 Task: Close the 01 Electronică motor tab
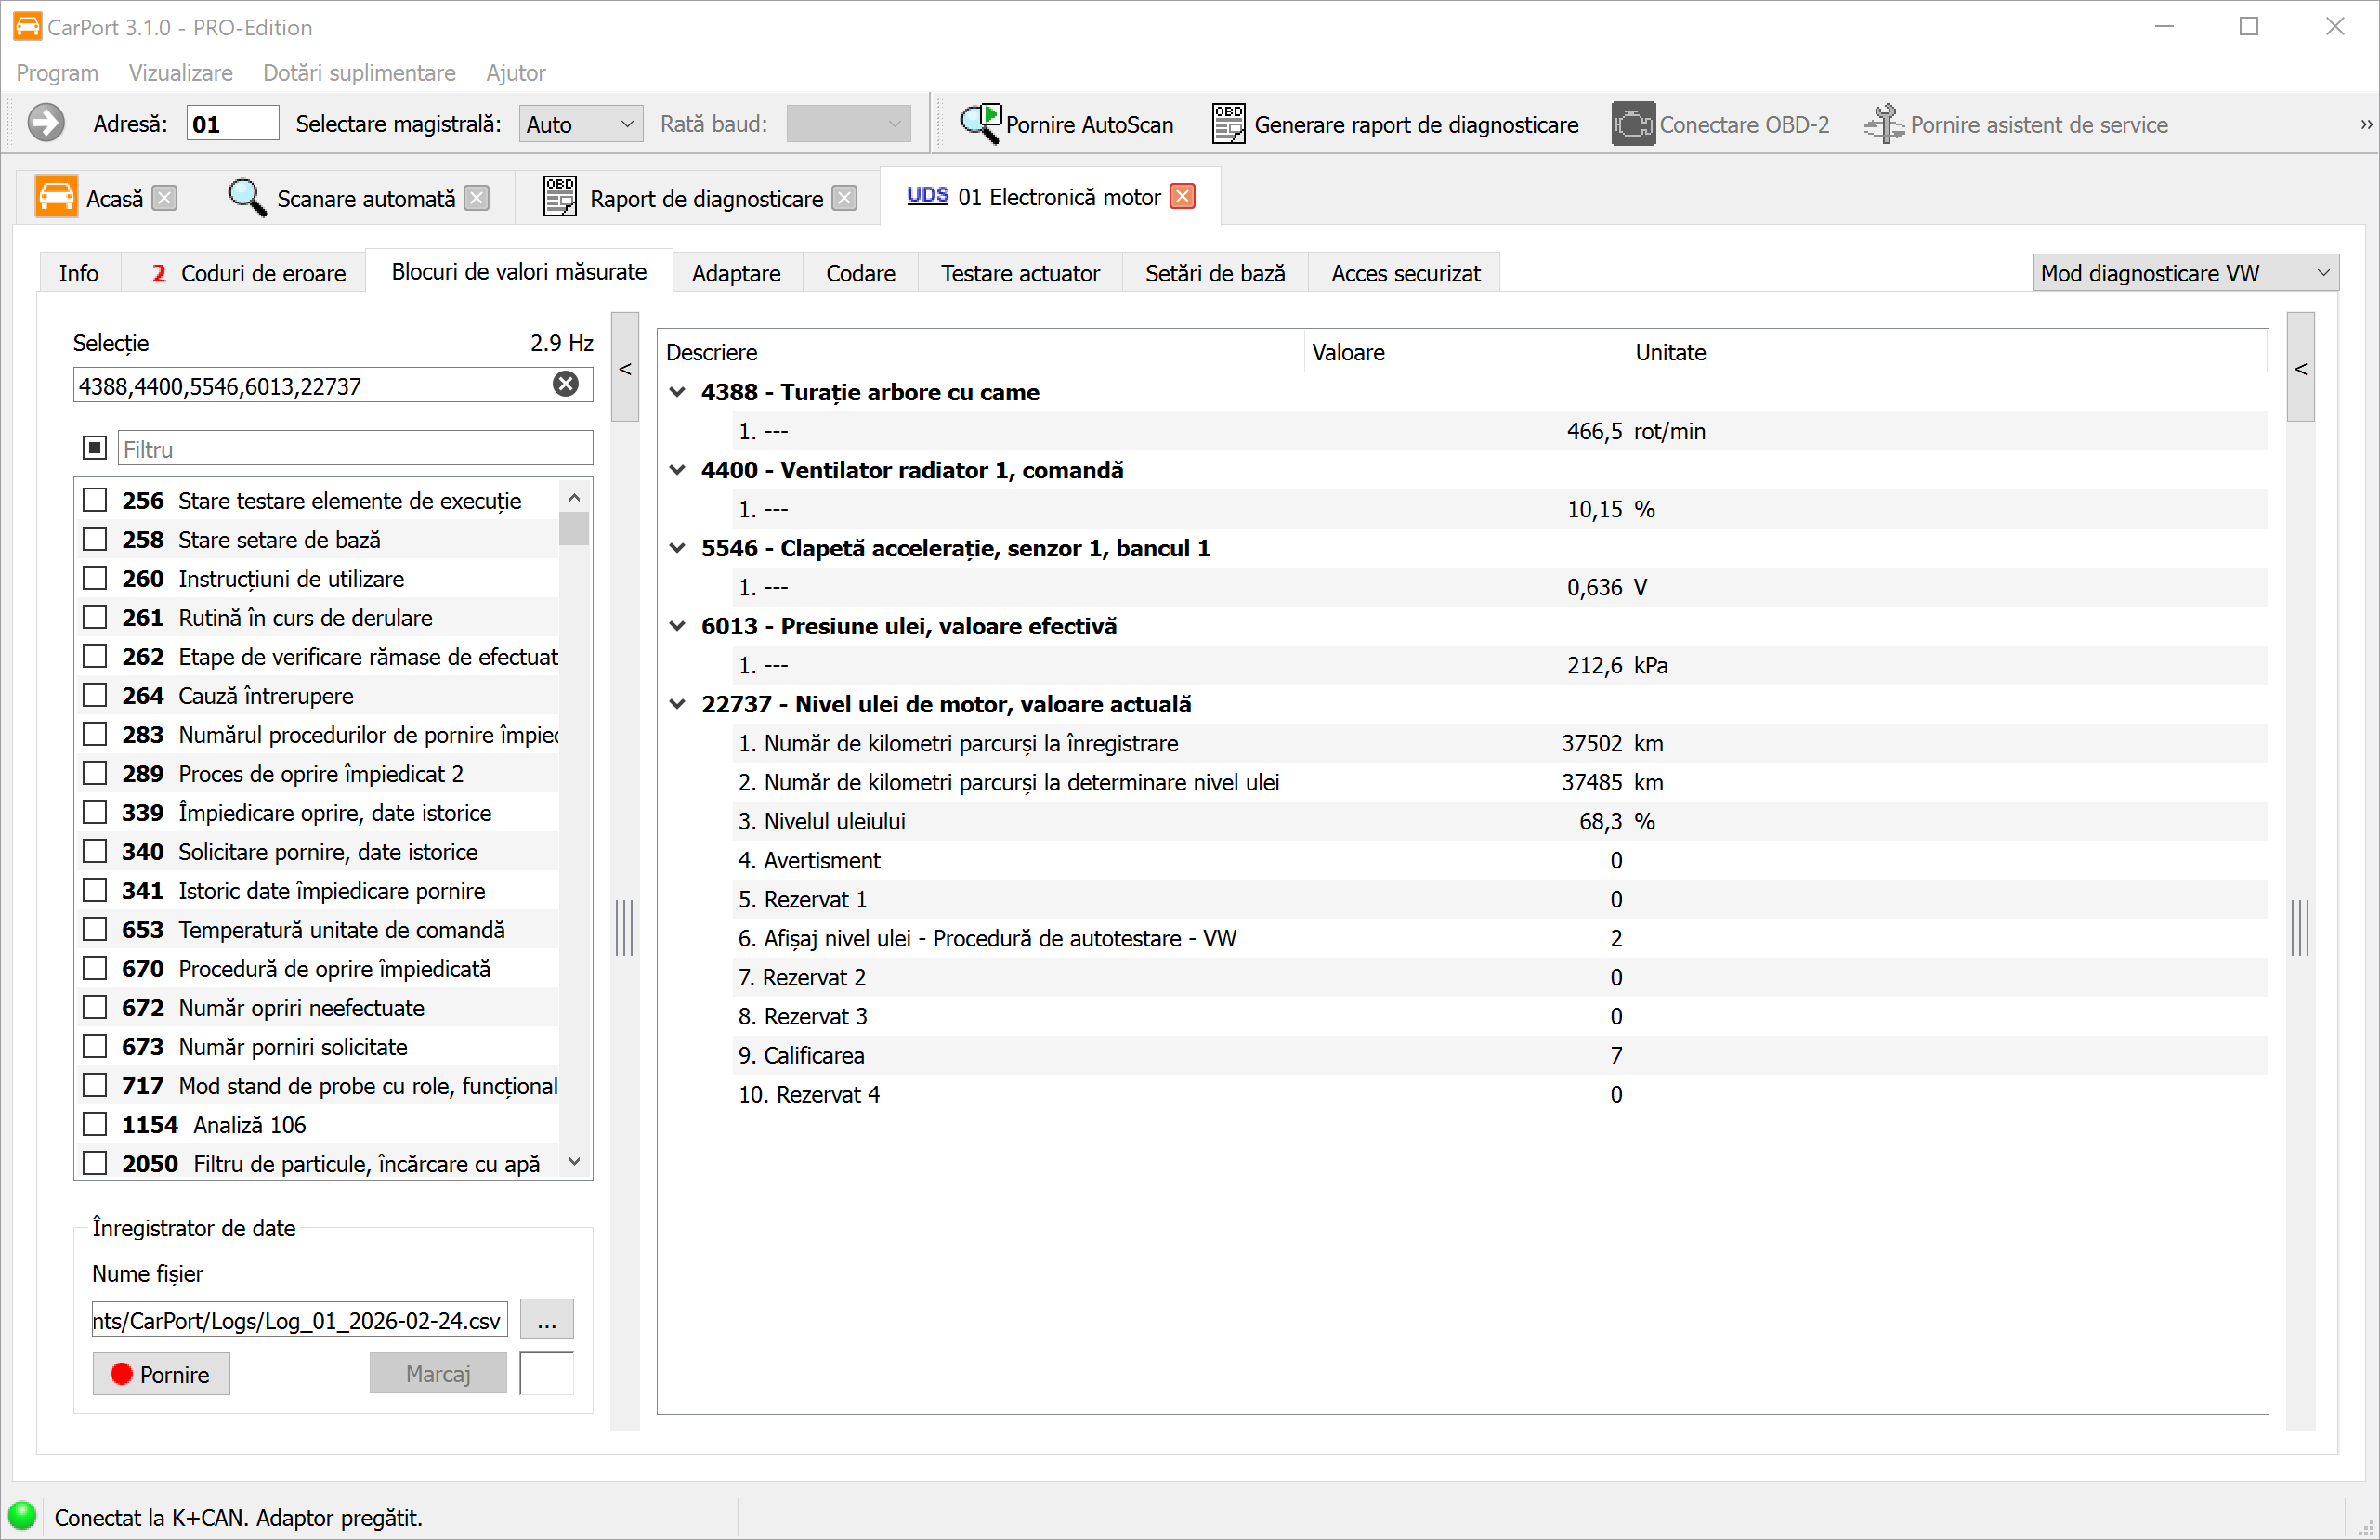(x=1183, y=197)
